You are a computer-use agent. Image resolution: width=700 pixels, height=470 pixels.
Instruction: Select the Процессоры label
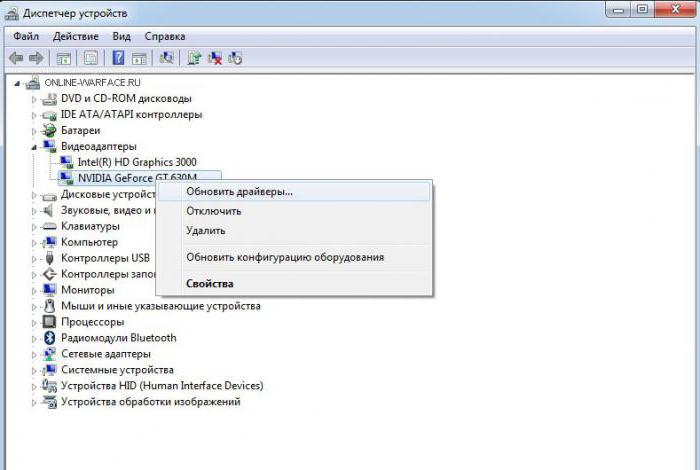92,322
